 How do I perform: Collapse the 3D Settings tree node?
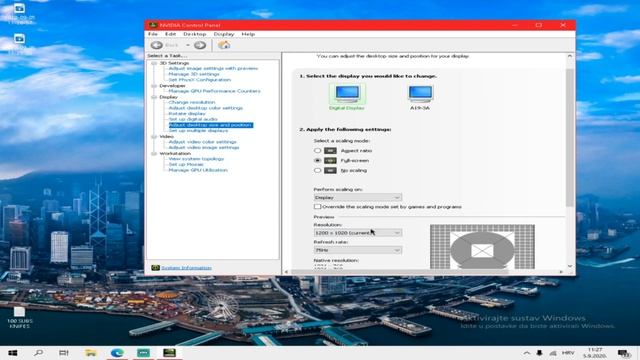pyautogui.click(x=154, y=63)
